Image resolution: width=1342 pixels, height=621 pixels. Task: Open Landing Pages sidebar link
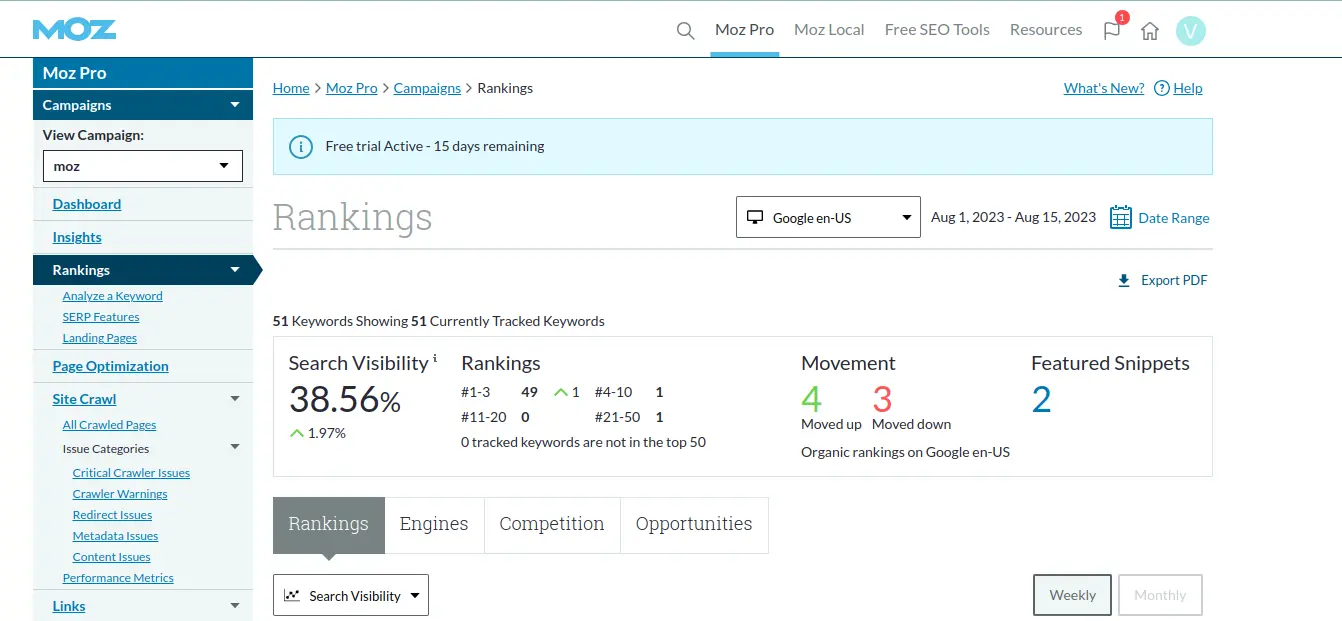100,338
